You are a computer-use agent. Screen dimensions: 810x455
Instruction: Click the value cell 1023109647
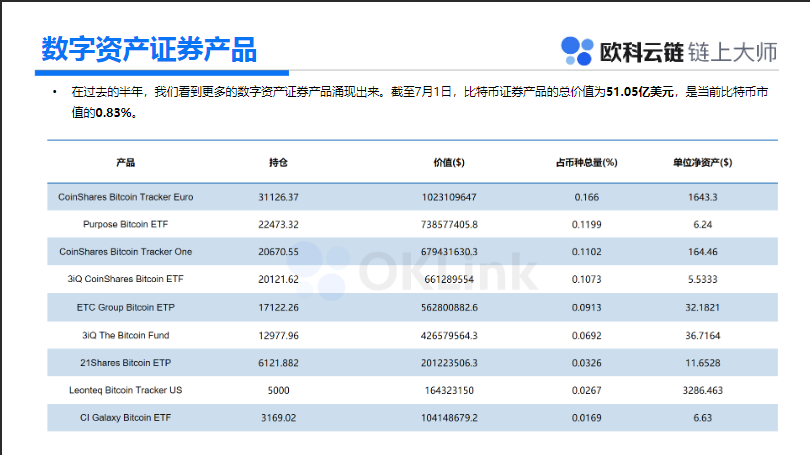point(449,197)
